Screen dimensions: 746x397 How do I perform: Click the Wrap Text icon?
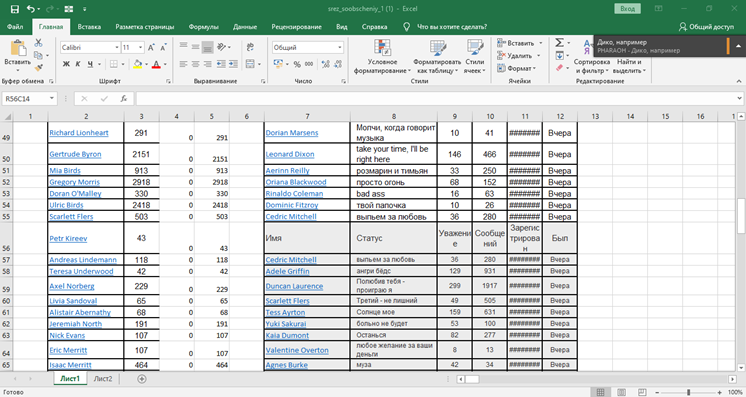pyautogui.click(x=250, y=47)
